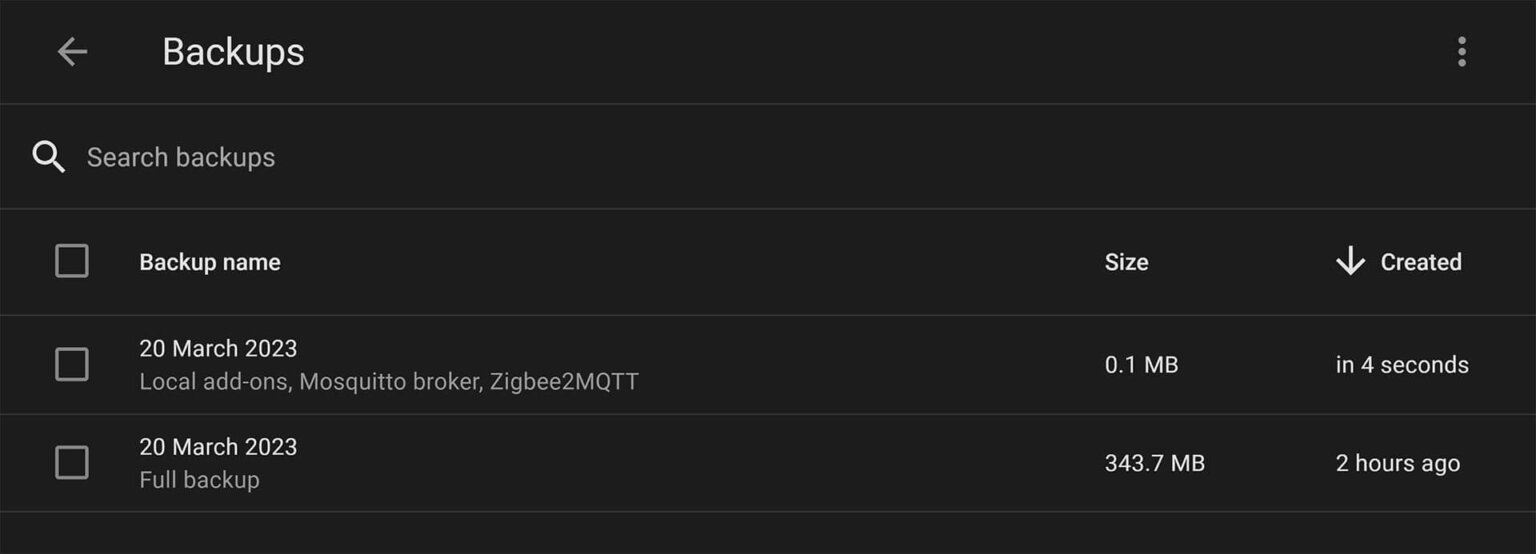The height and width of the screenshot is (554, 1536).
Task: Toggle the Created sort direction arrow
Action: 1350,262
